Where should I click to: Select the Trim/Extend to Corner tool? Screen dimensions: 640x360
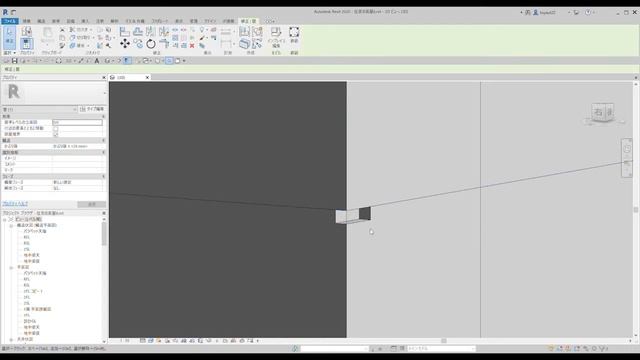pos(164,44)
